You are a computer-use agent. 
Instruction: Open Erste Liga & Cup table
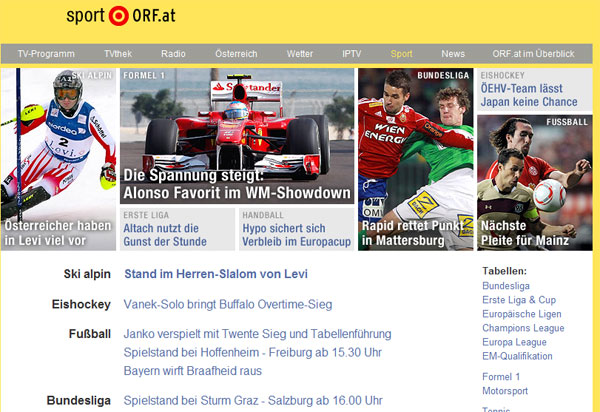pos(519,300)
